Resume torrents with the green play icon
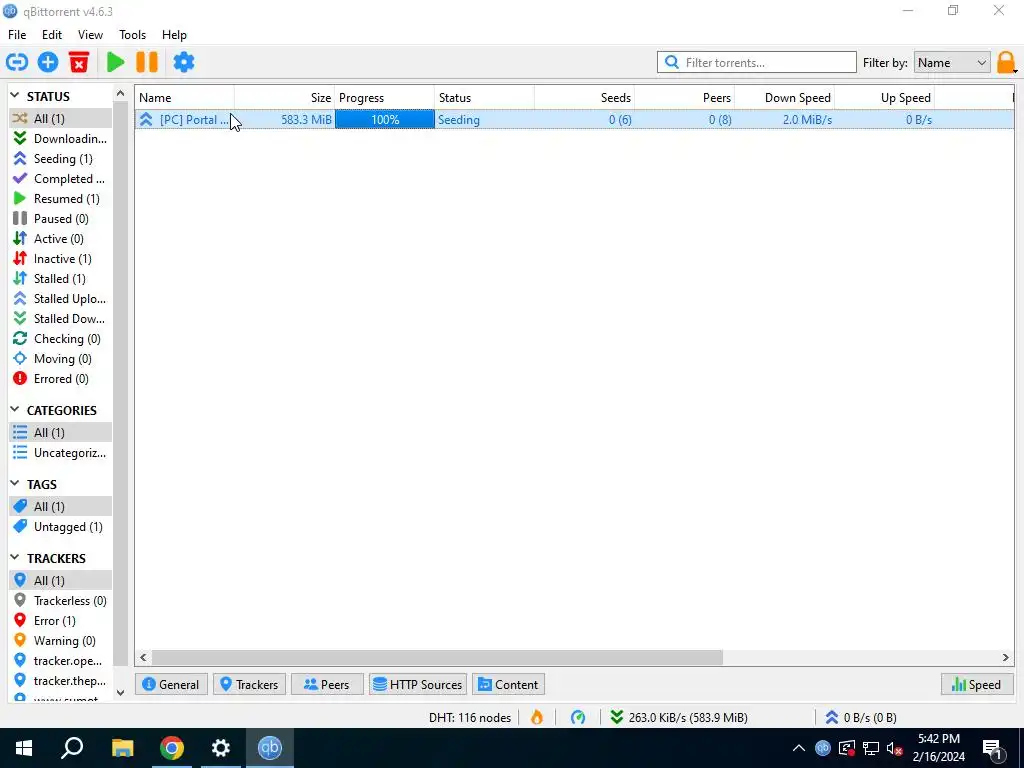This screenshot has width=1024, height=768. click(x=116, y=63)
